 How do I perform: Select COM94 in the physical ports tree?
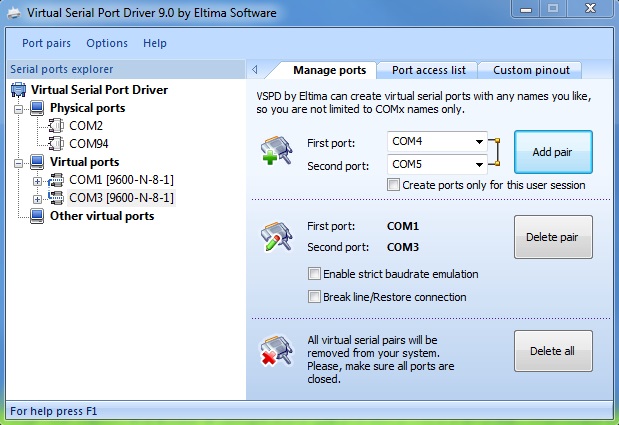point(89,144)
